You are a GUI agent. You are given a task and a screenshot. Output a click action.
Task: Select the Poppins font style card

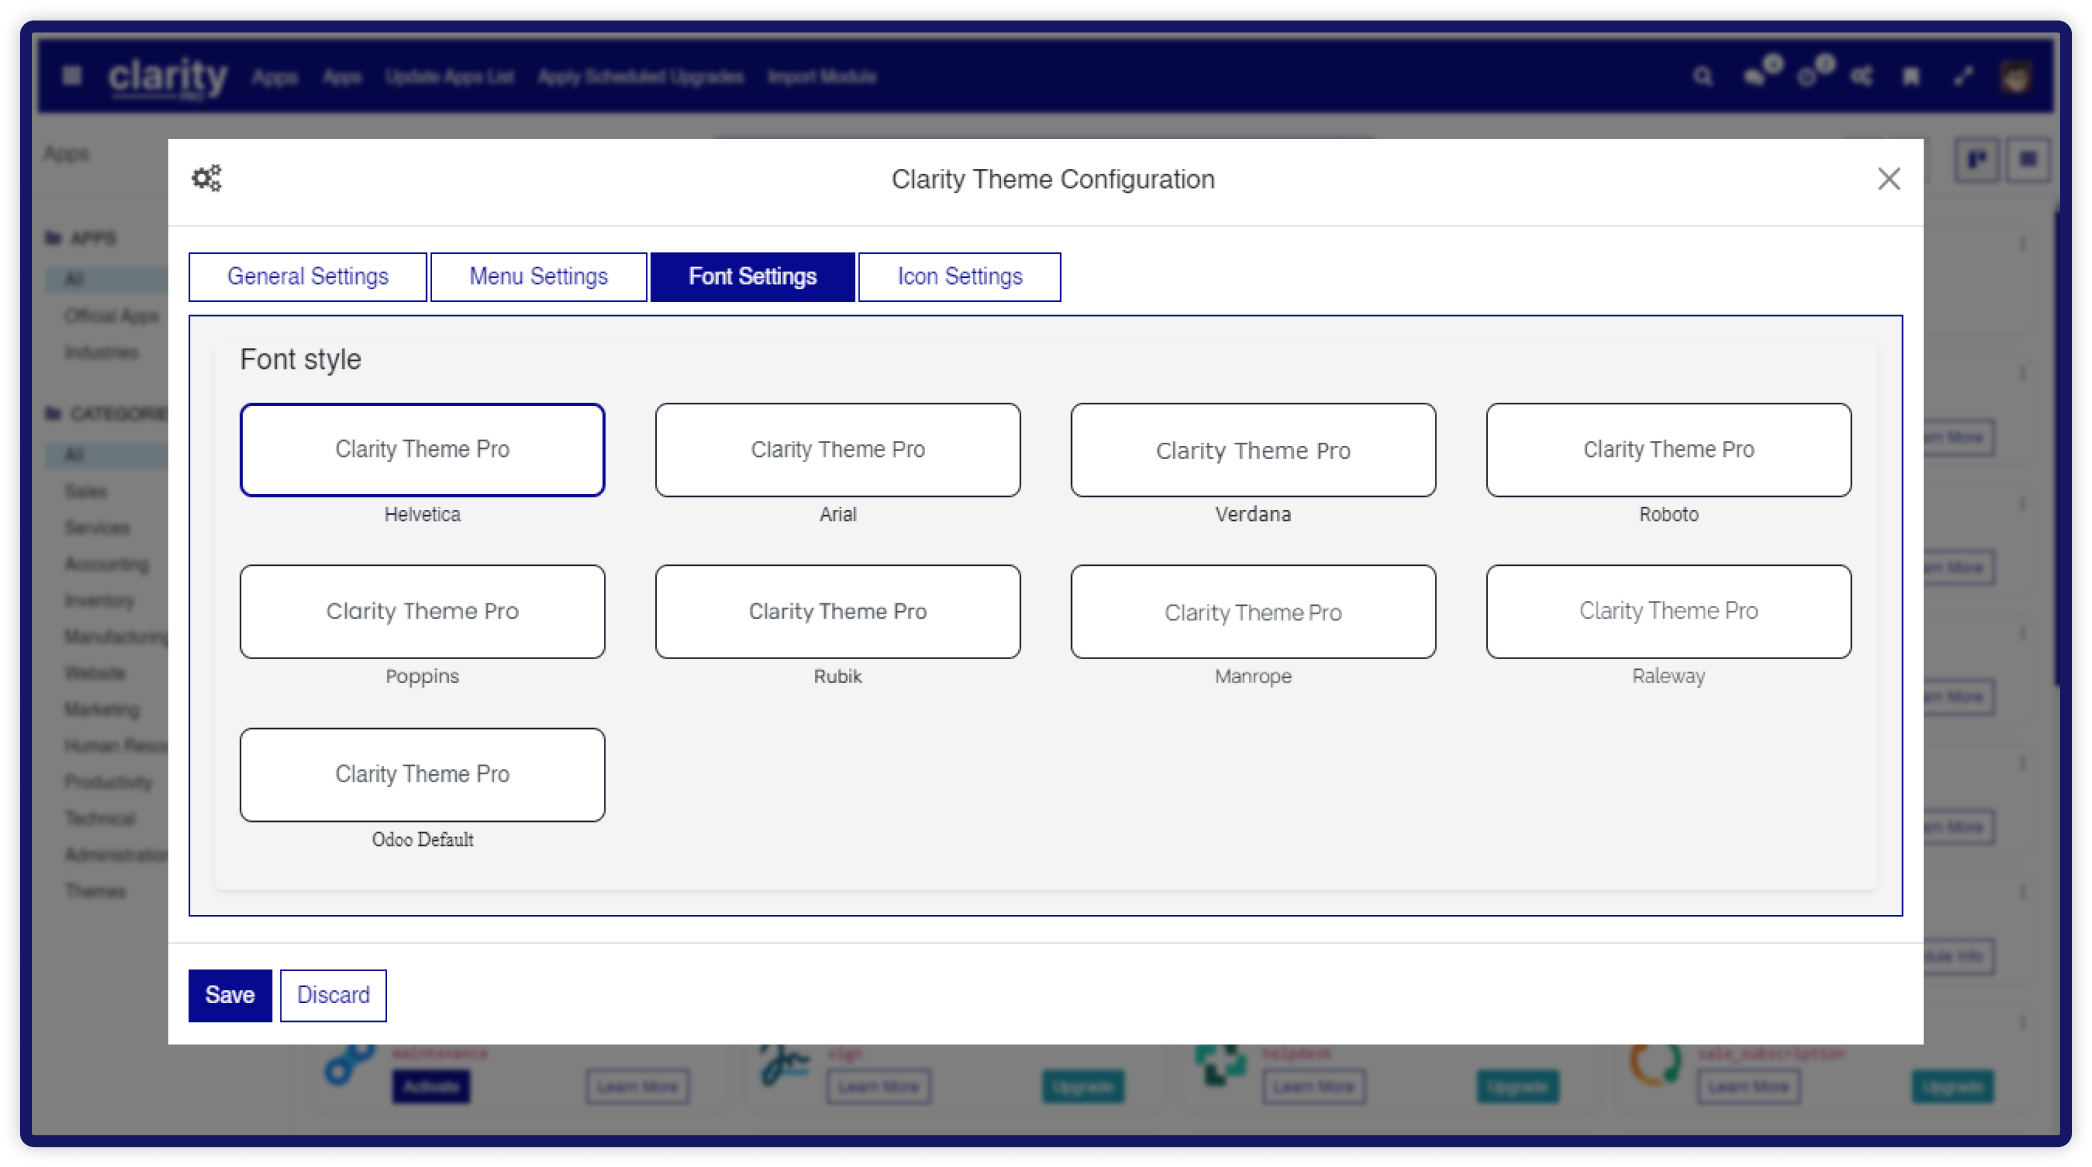pyautogui.click(x=422, y=612)
